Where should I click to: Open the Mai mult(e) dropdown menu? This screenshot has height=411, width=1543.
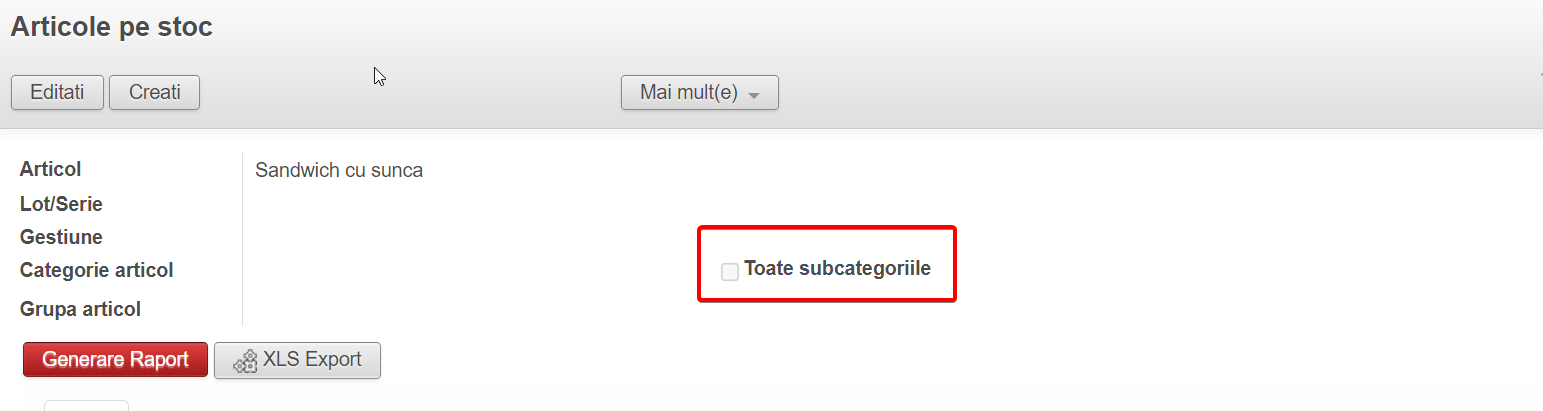699,93
